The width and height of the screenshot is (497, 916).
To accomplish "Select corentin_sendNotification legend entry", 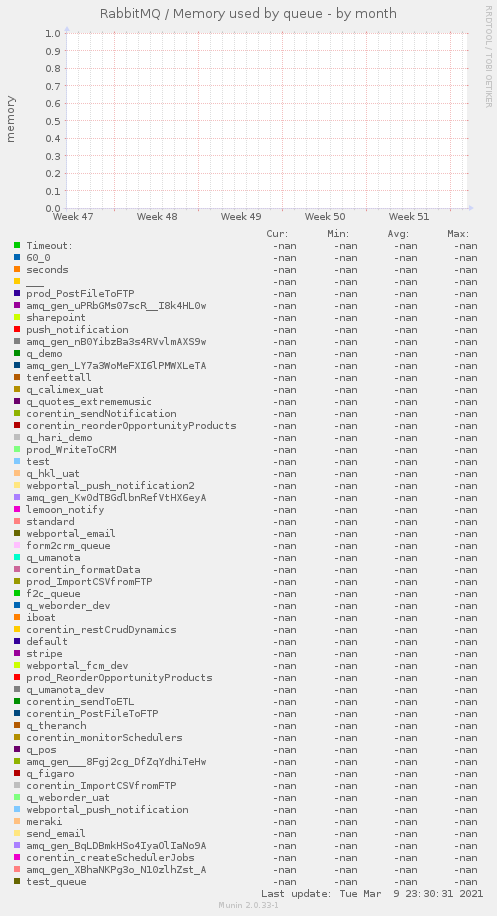I will [x=101, y=414].
